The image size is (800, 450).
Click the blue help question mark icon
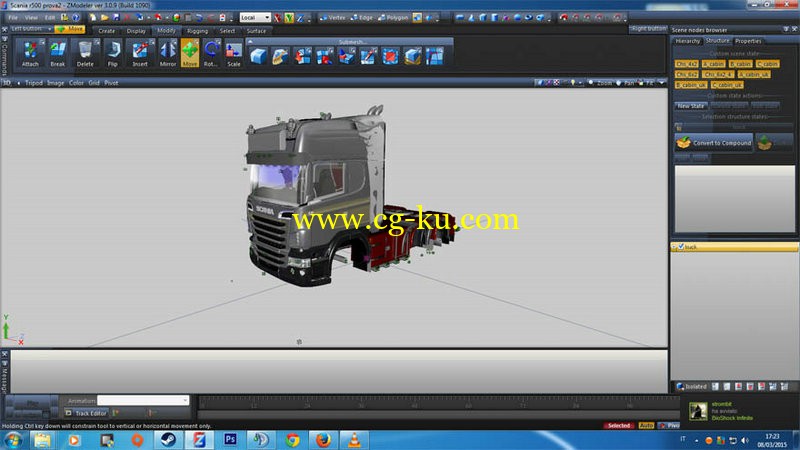point(76,17)
